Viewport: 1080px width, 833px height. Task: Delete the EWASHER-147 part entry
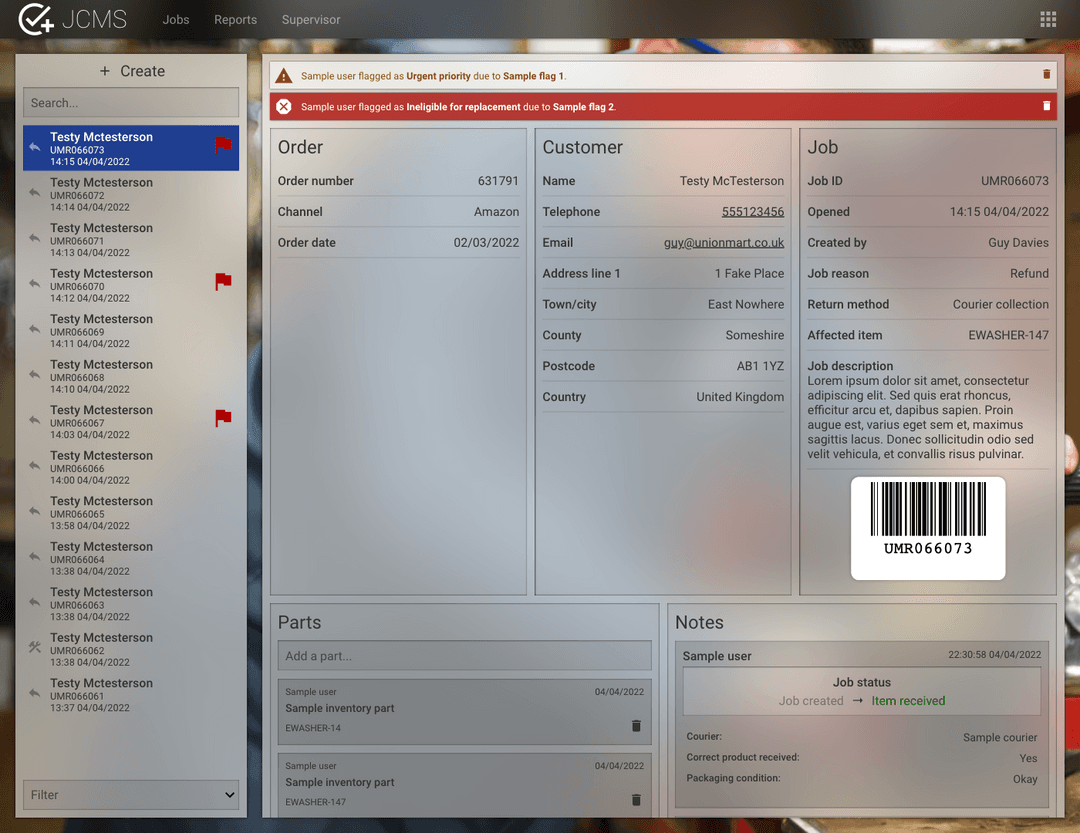point(636,799)
